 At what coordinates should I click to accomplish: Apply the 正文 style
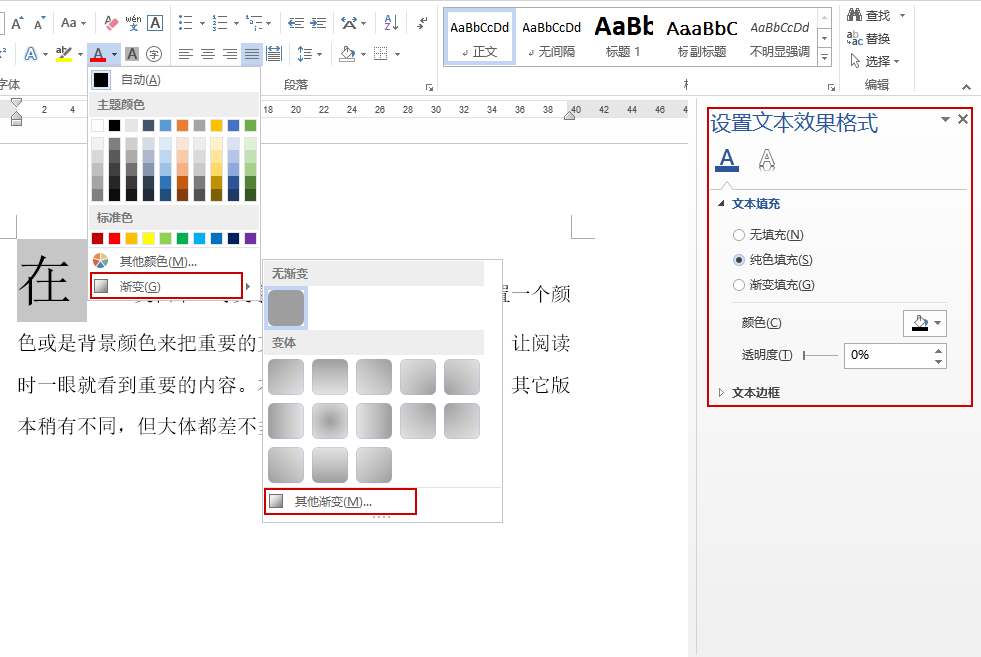[x=479, y=38]
